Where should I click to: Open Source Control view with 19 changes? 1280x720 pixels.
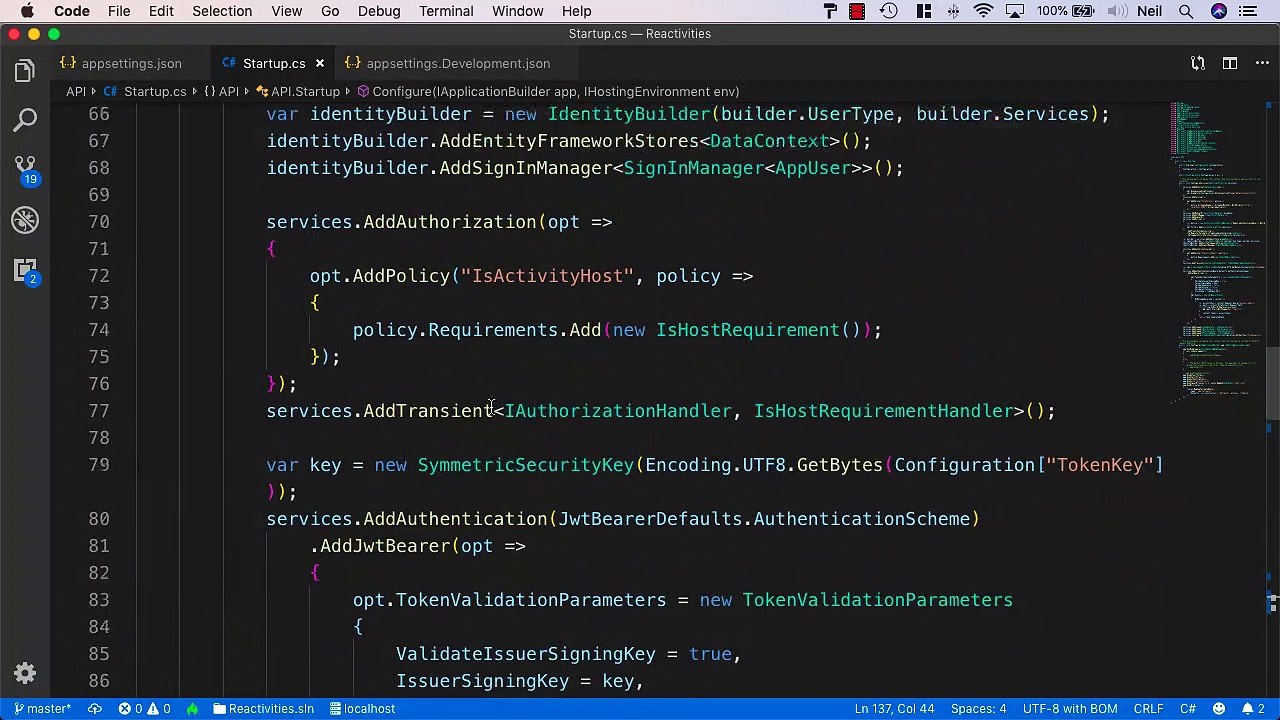pyautogui.click(x=25, y=170)
